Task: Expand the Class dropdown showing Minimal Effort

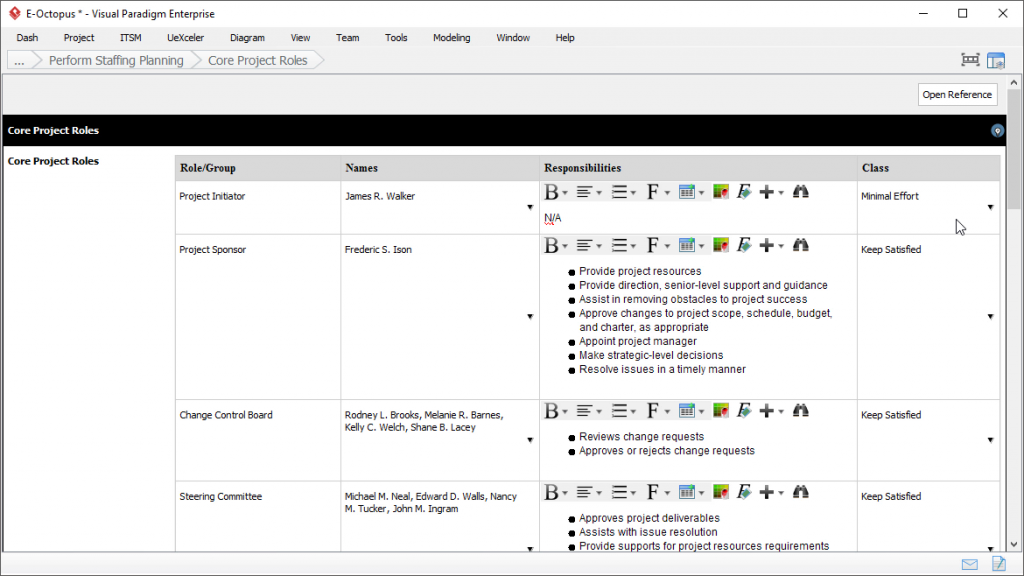Action: [x=989, y=205]
